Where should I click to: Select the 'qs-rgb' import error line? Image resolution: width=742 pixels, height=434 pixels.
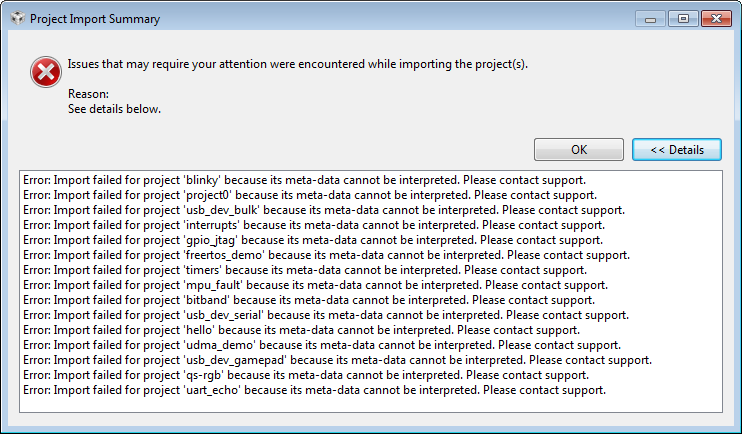(306, 375)
